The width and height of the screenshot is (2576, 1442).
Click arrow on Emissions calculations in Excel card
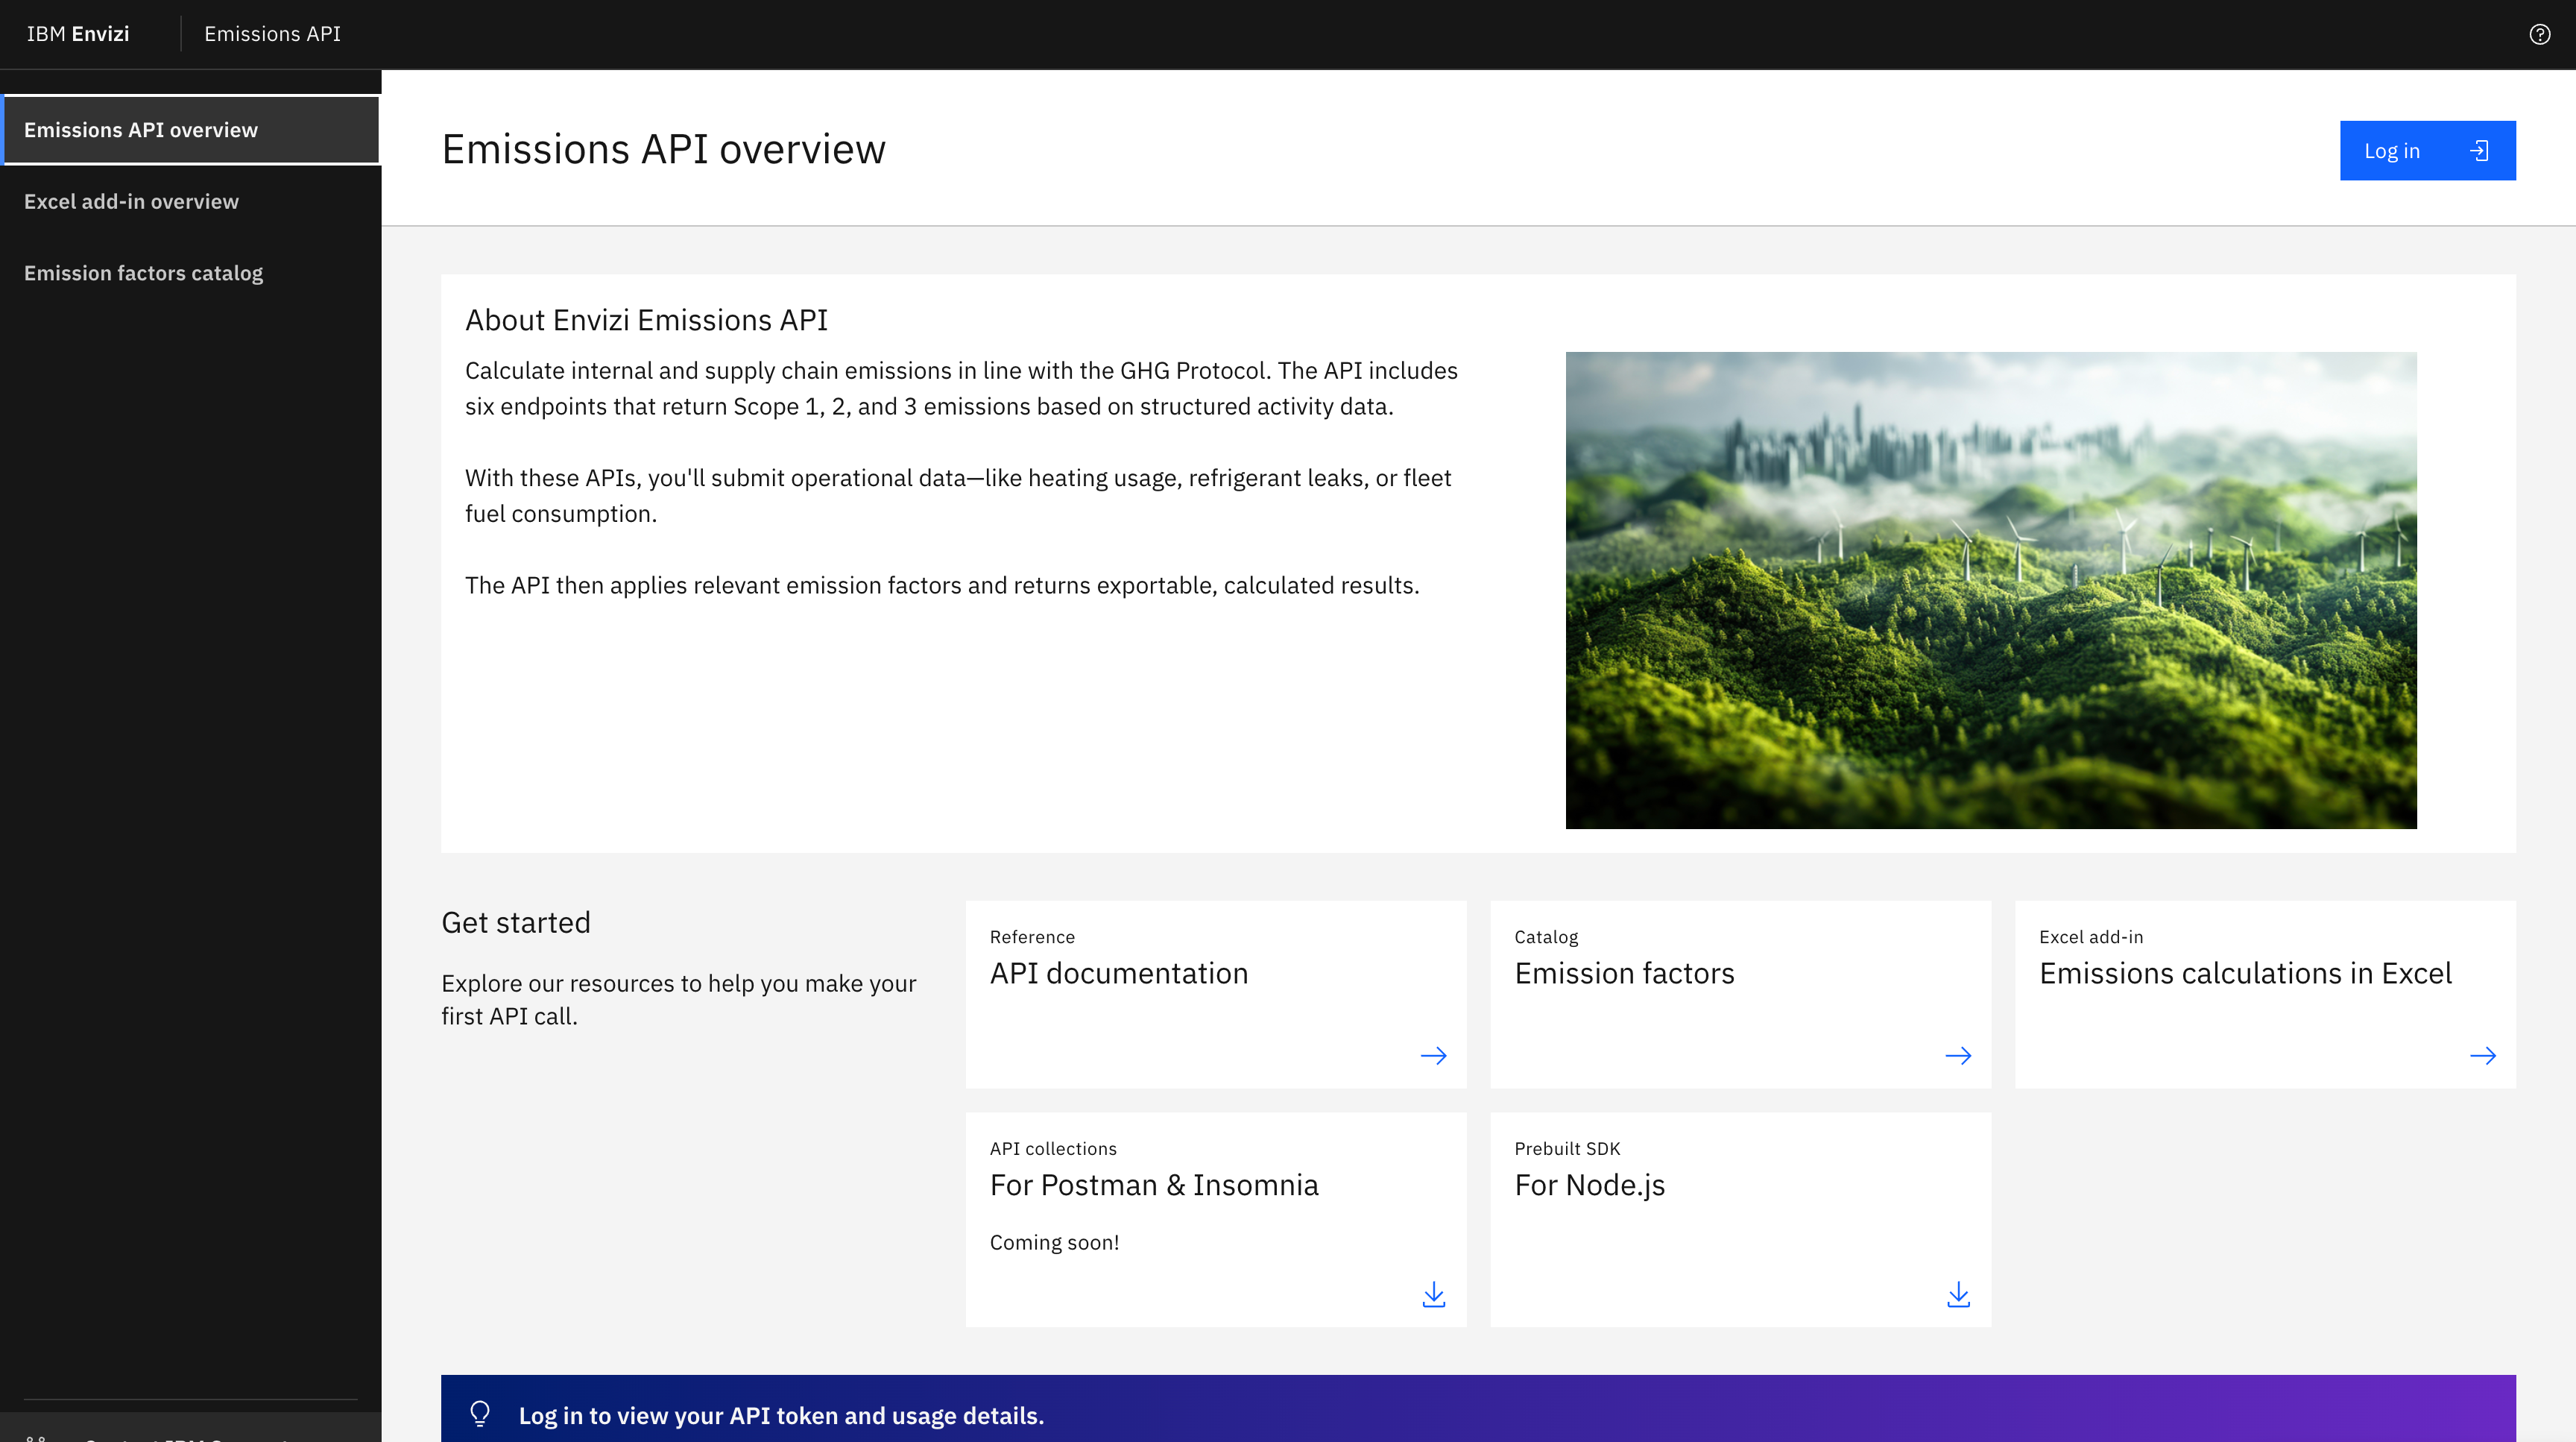click(x=2483, y=1056)
